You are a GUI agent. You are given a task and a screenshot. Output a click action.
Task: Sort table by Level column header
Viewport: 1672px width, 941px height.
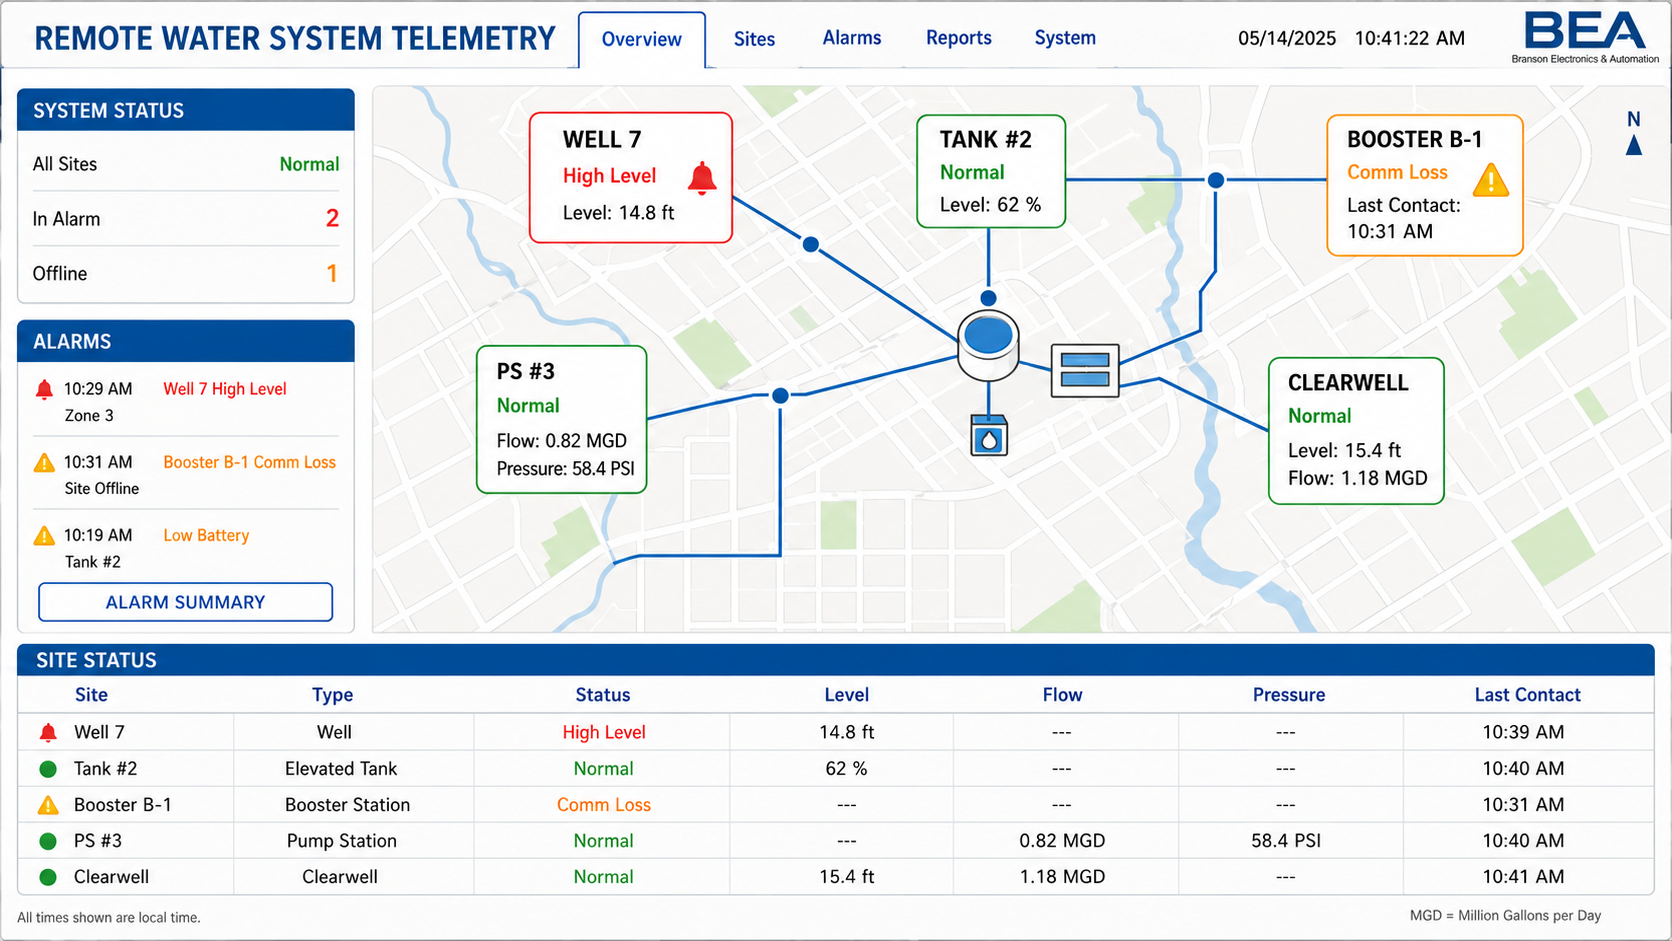(847, 695)
